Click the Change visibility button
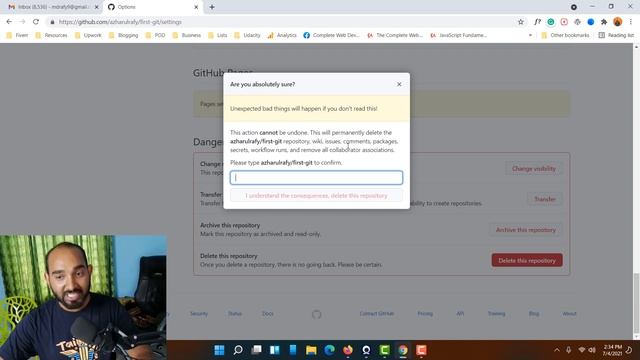Image resolution: width=640 pixels, height=360 pixels. 534,169
